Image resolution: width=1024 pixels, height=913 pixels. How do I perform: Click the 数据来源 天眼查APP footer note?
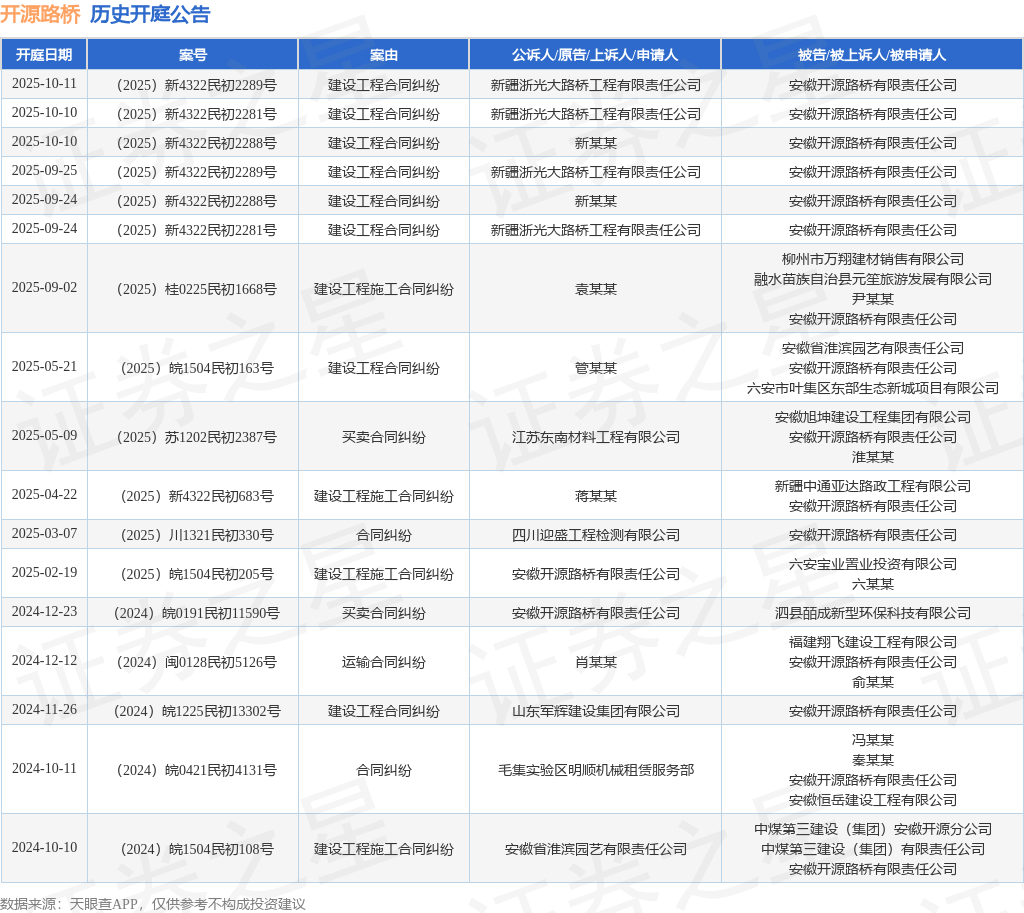coord(153,904)
